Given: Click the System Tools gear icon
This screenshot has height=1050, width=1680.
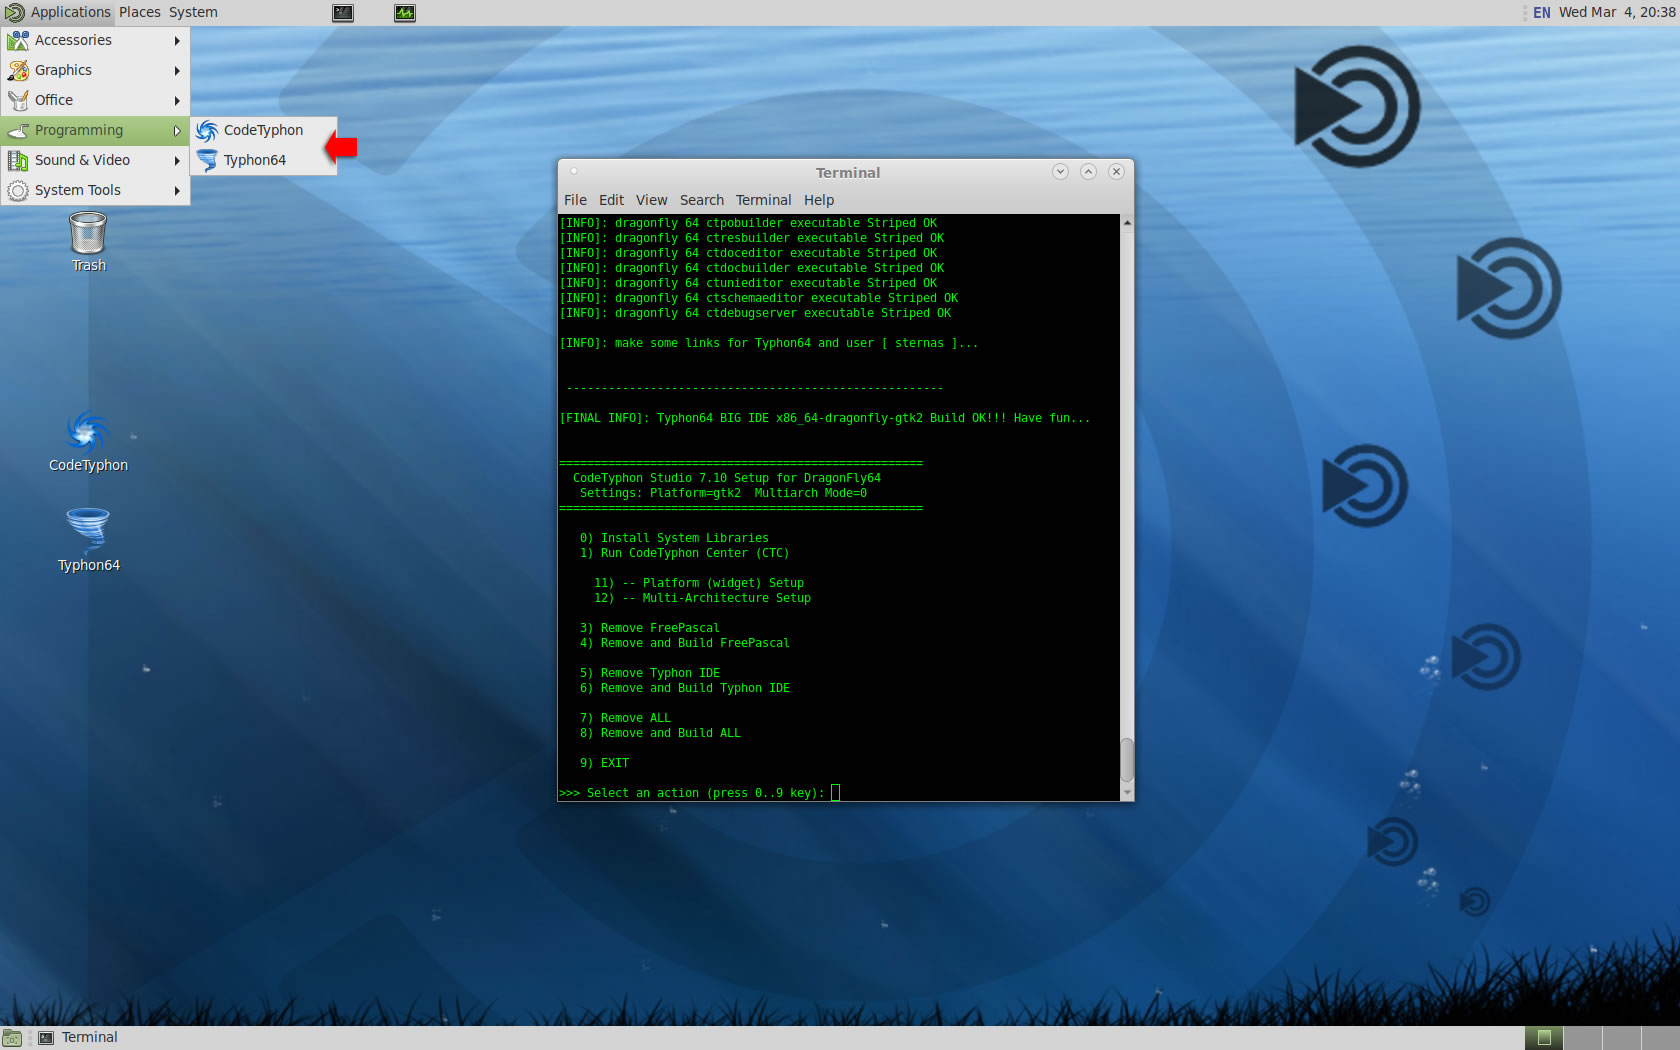Looking at the screenshot, I should pos(18,190).
